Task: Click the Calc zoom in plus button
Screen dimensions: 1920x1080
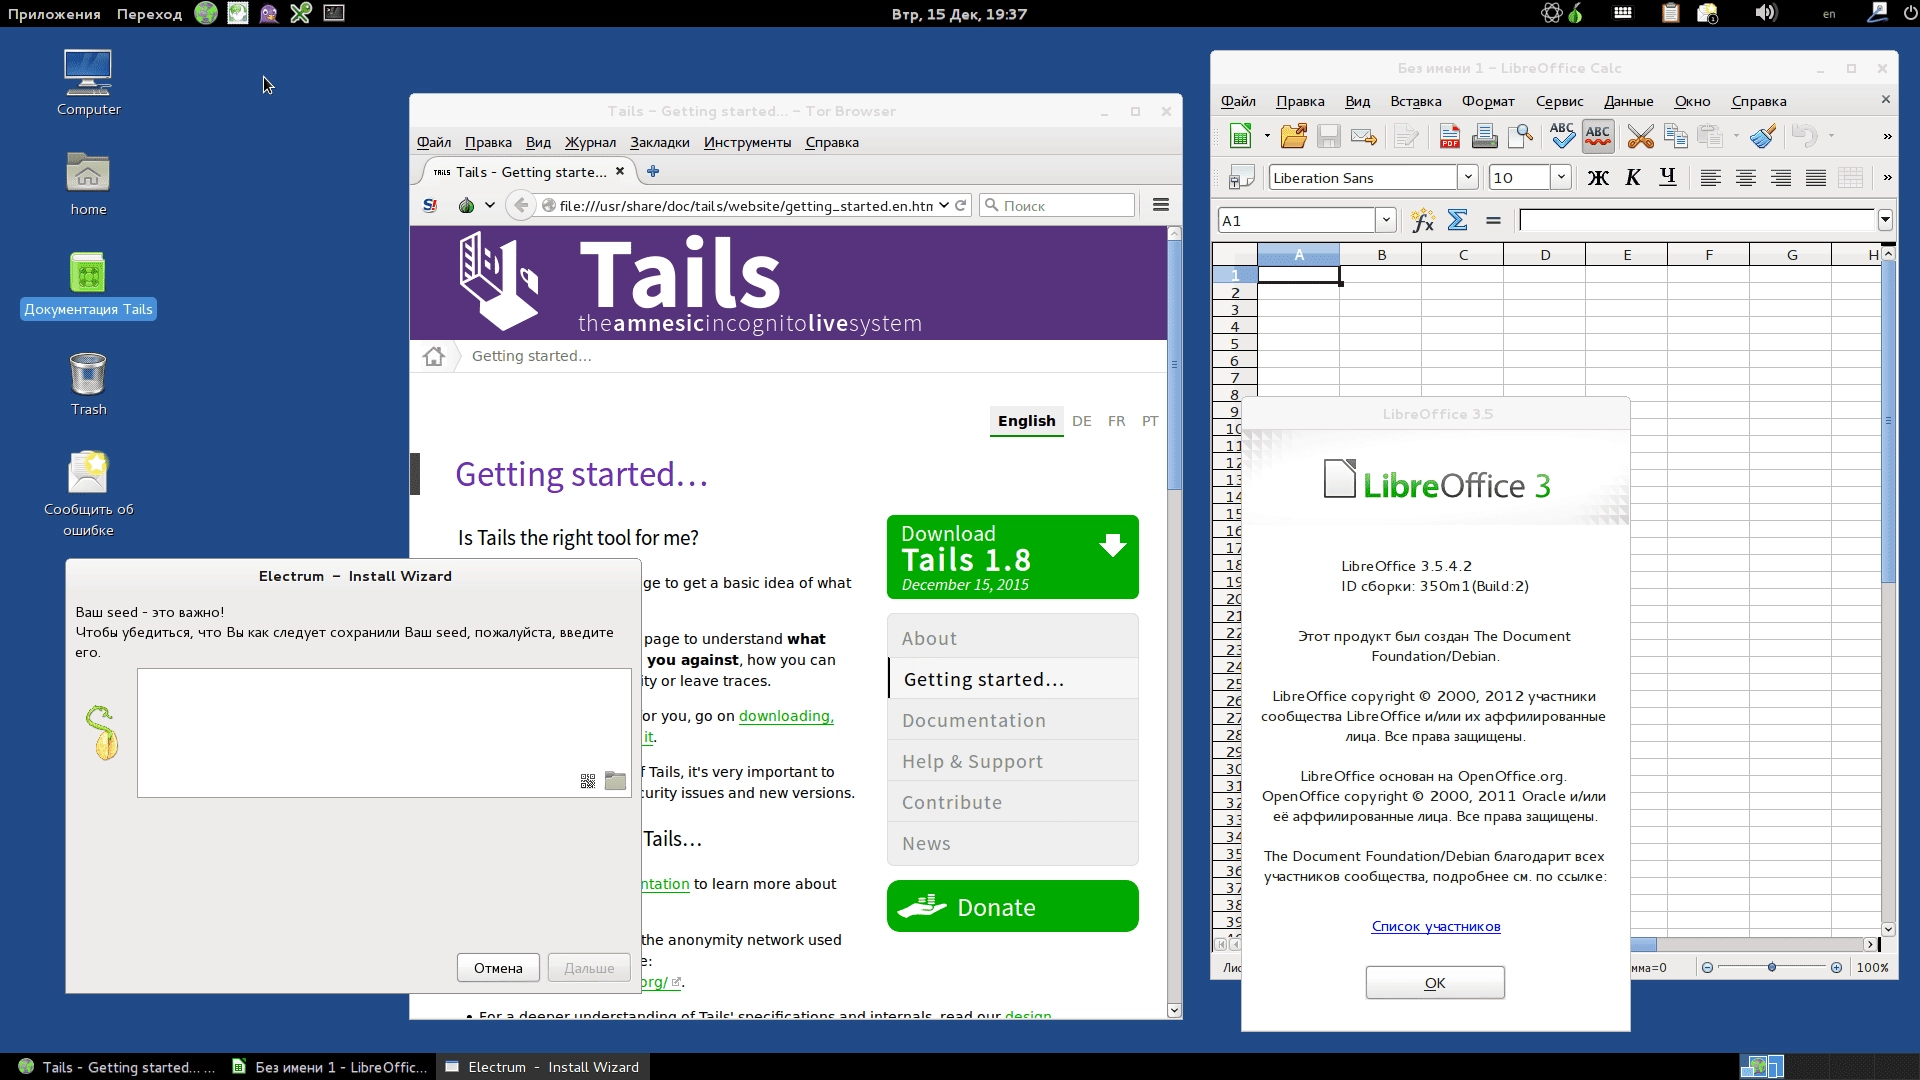Action: (x=1836, y=967)
